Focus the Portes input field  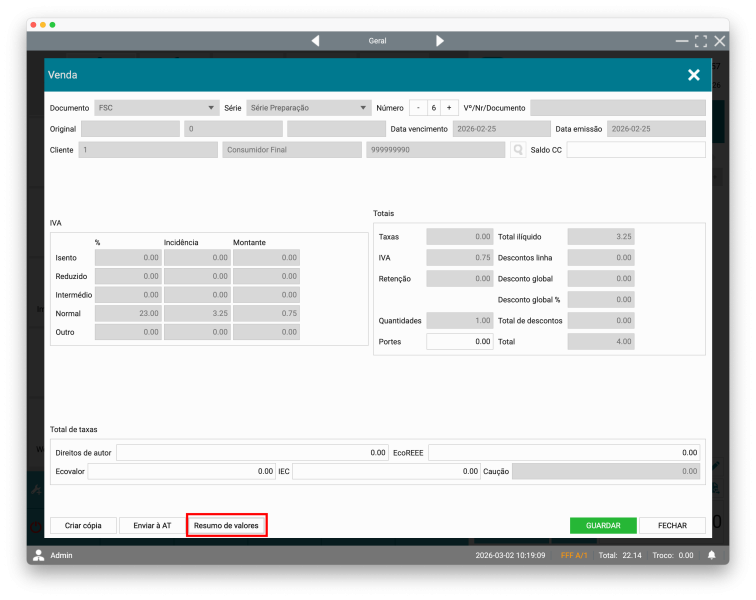[460, 341]
